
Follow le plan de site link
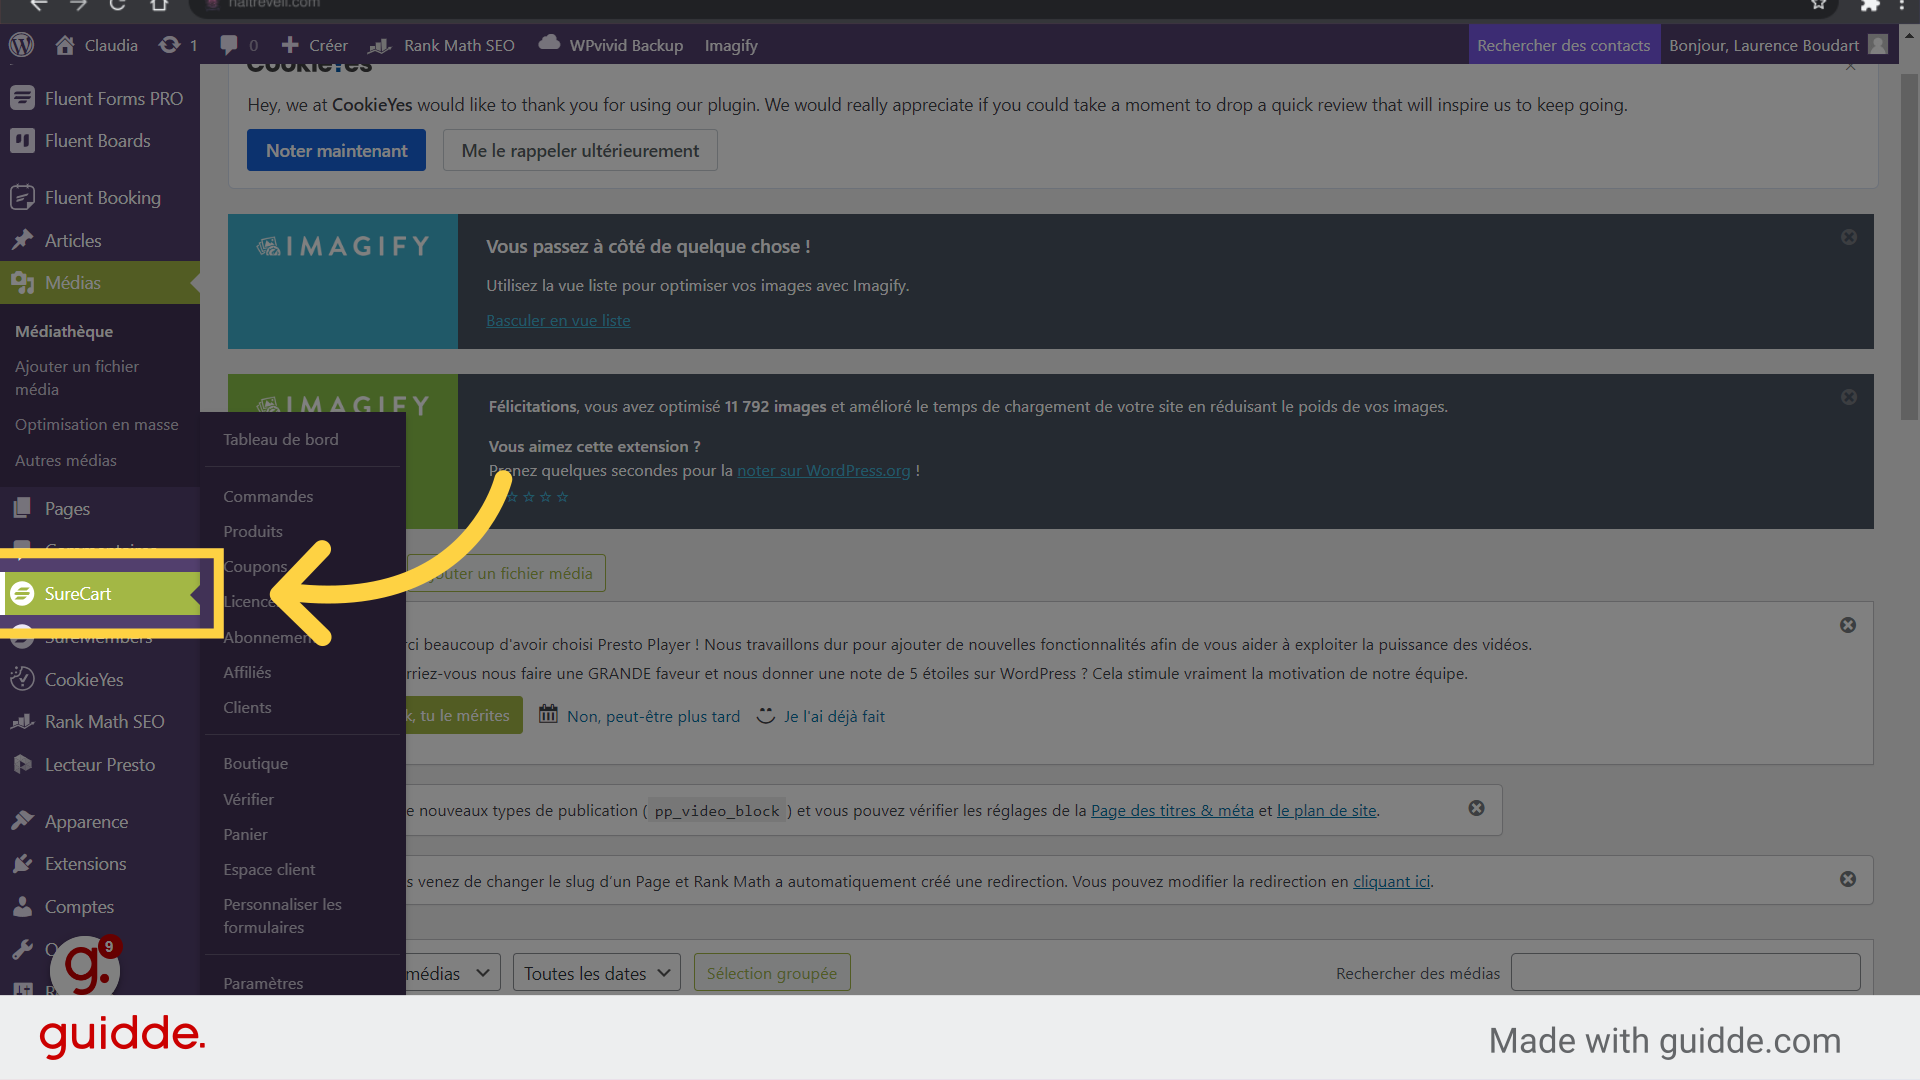coord(1326,810)
